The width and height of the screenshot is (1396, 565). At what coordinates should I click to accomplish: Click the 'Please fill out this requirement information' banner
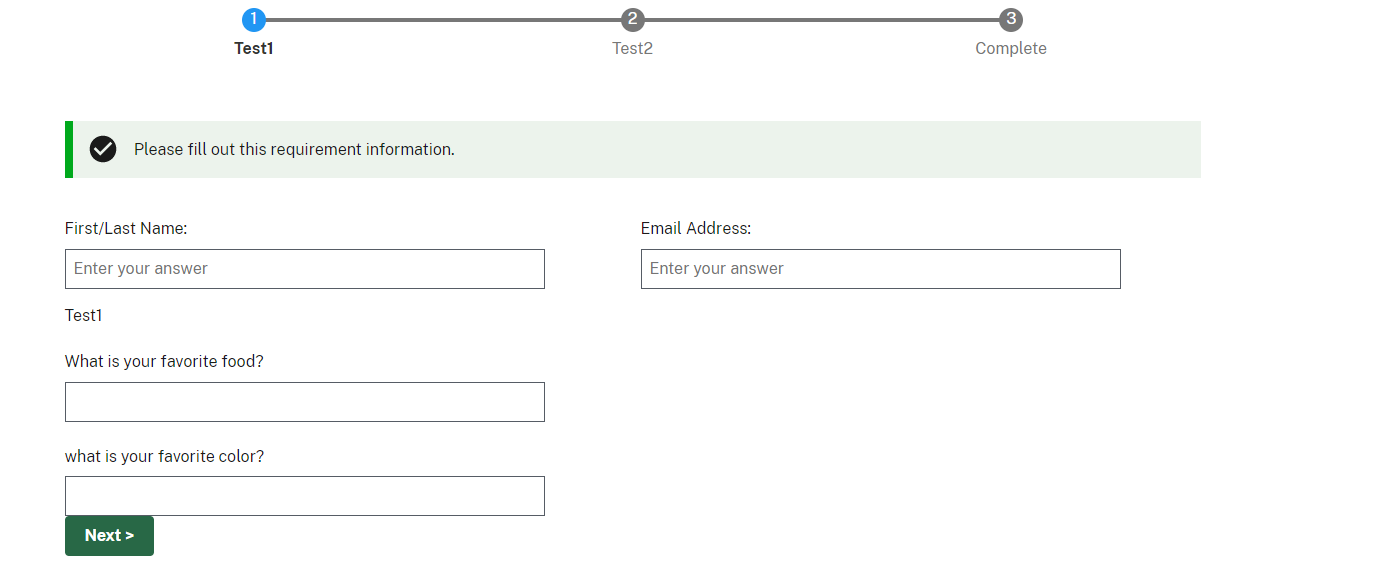click(633, 149)
